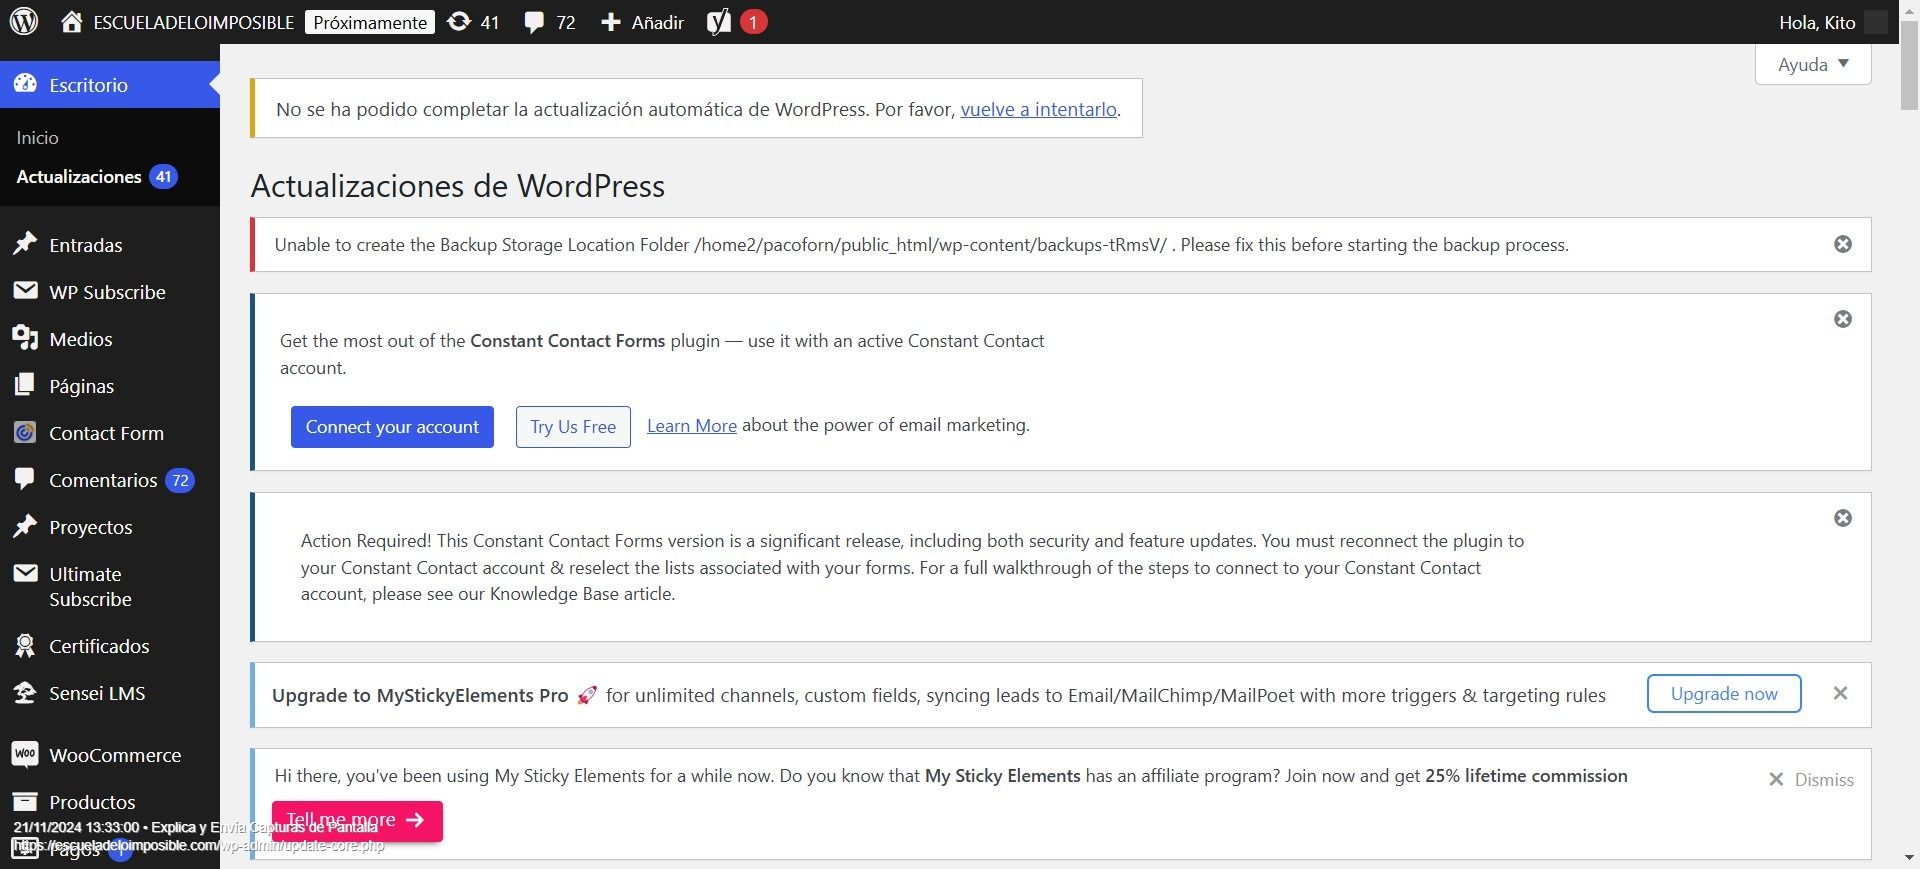Click the Contact Form spiral icon

coord(25,432)
